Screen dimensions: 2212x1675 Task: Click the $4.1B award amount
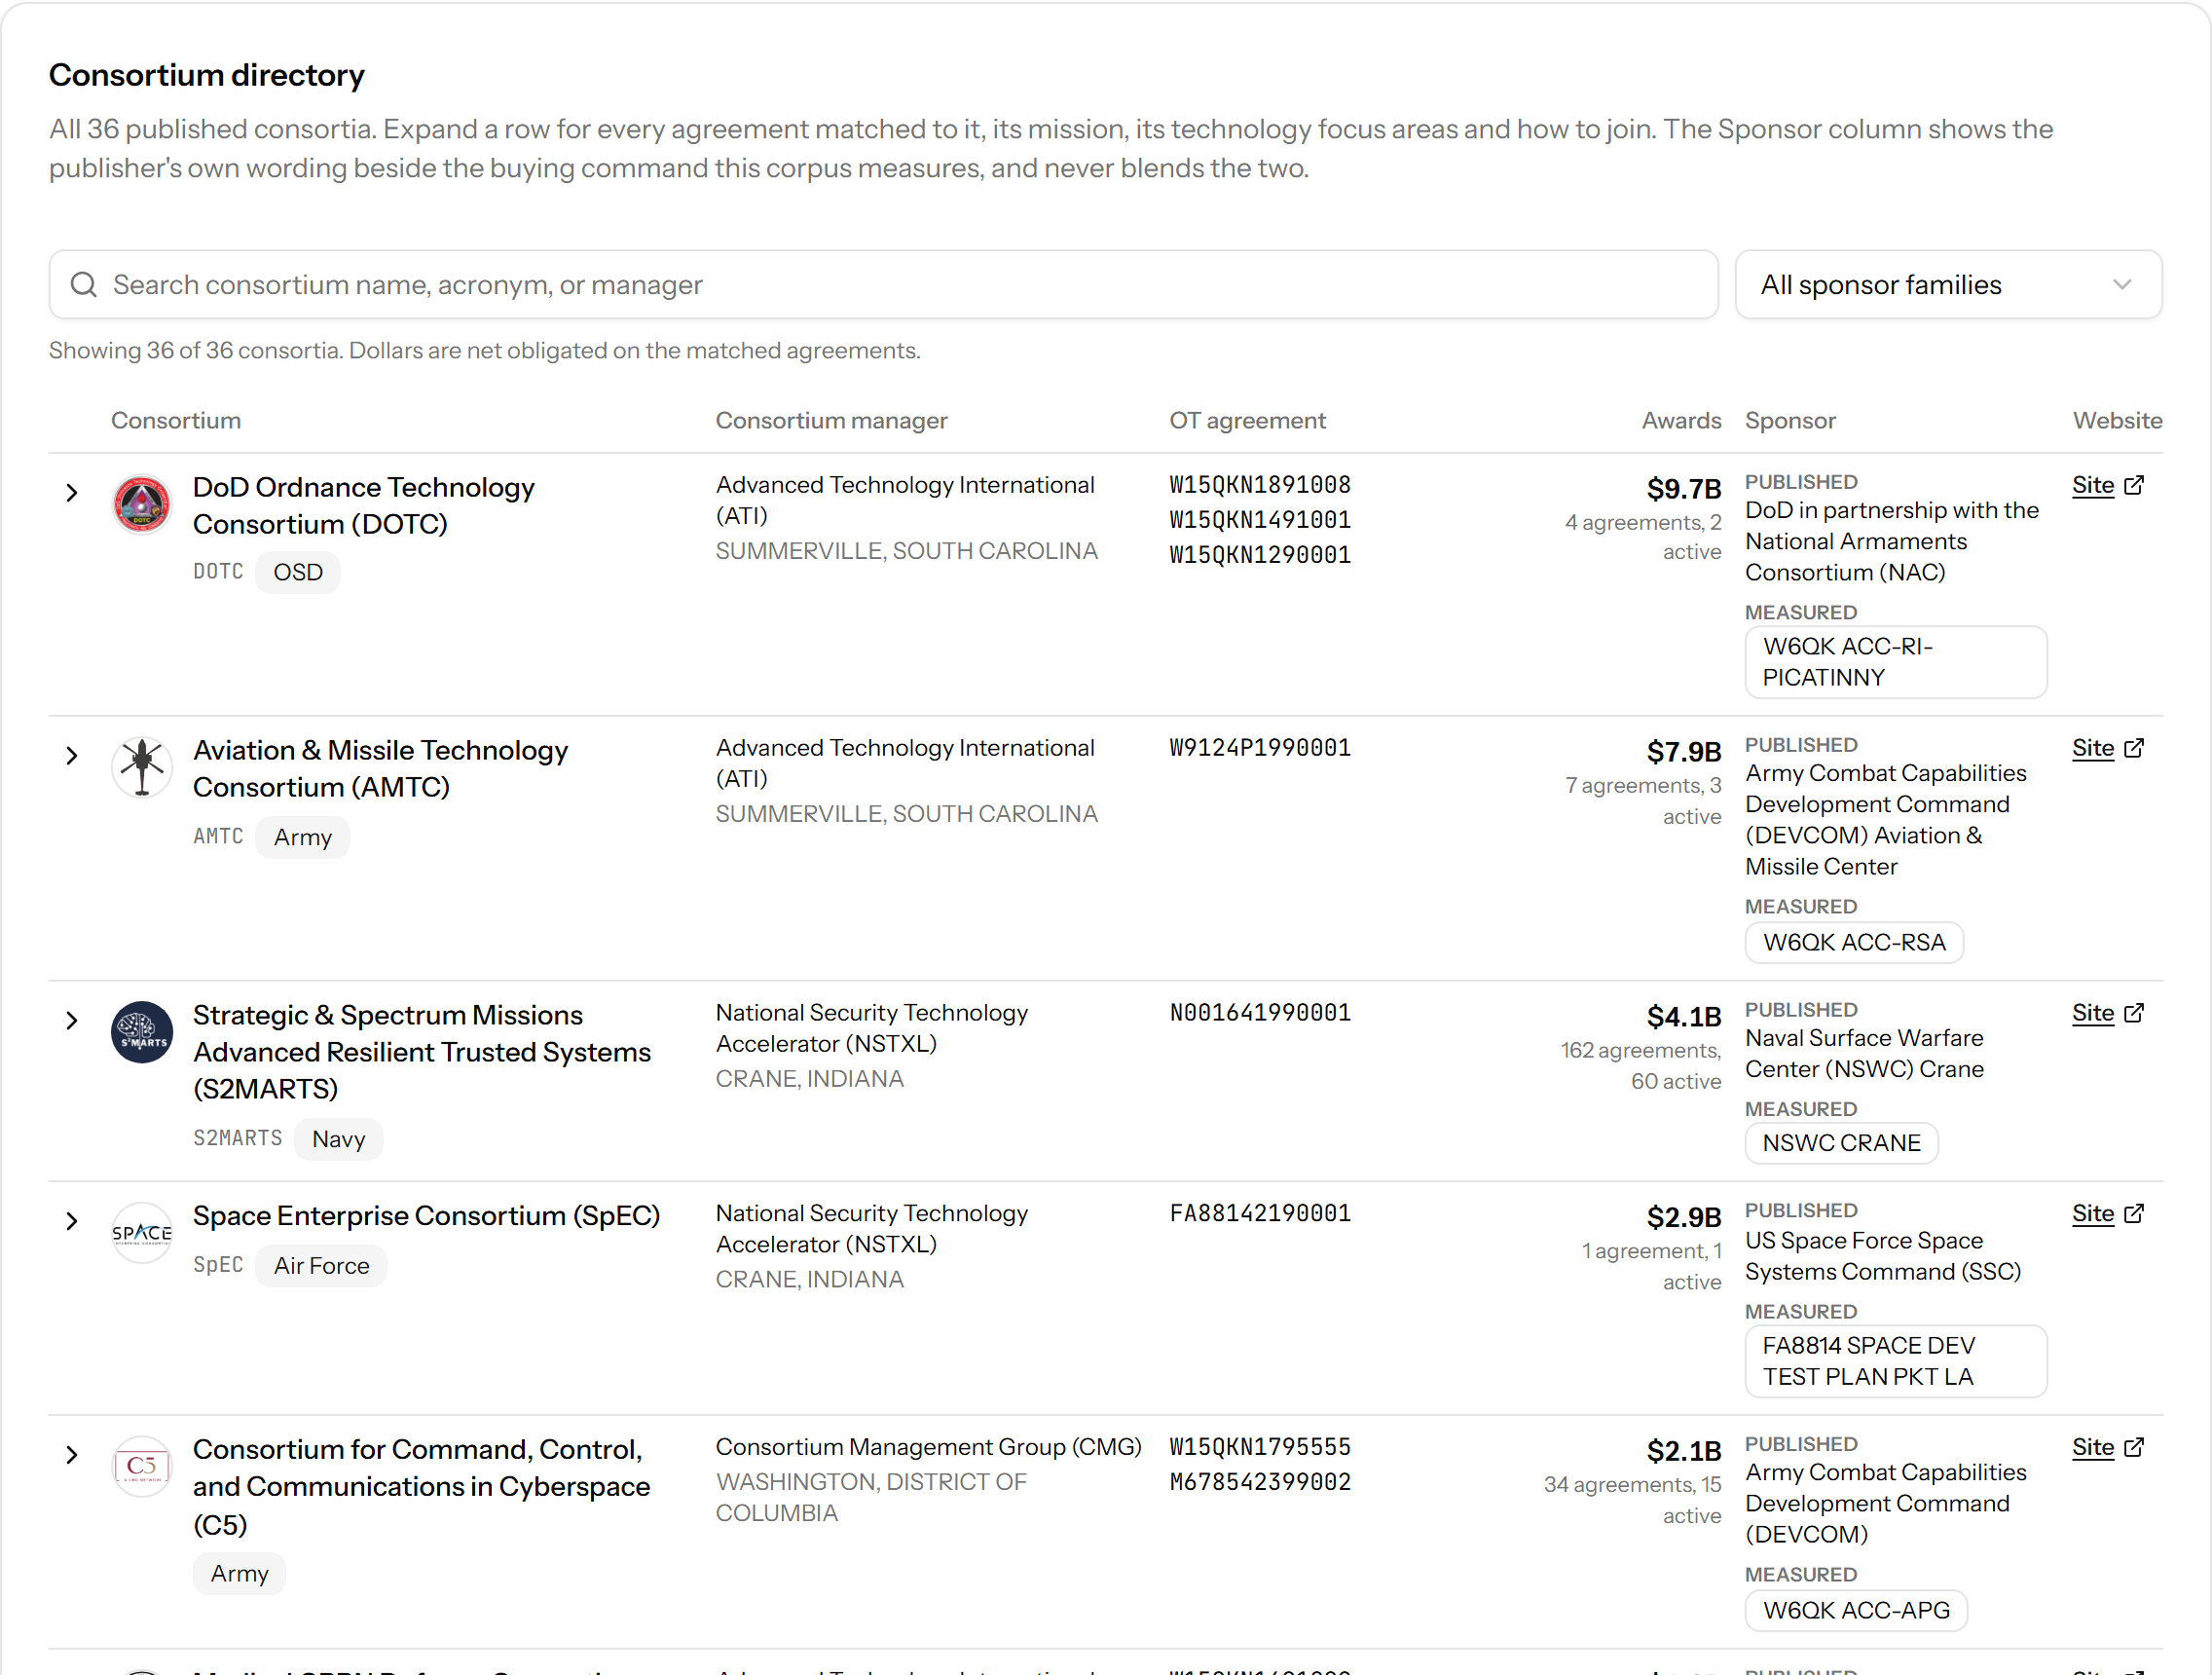[x=1684, y=1017]
